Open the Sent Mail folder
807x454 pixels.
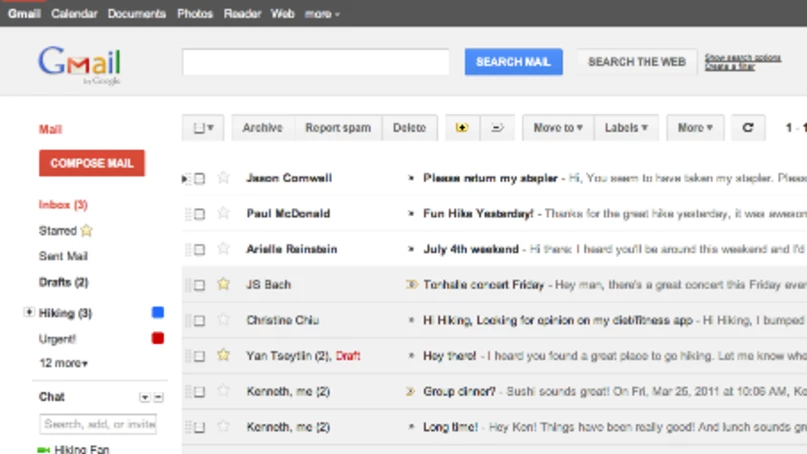tap(63, 256)
